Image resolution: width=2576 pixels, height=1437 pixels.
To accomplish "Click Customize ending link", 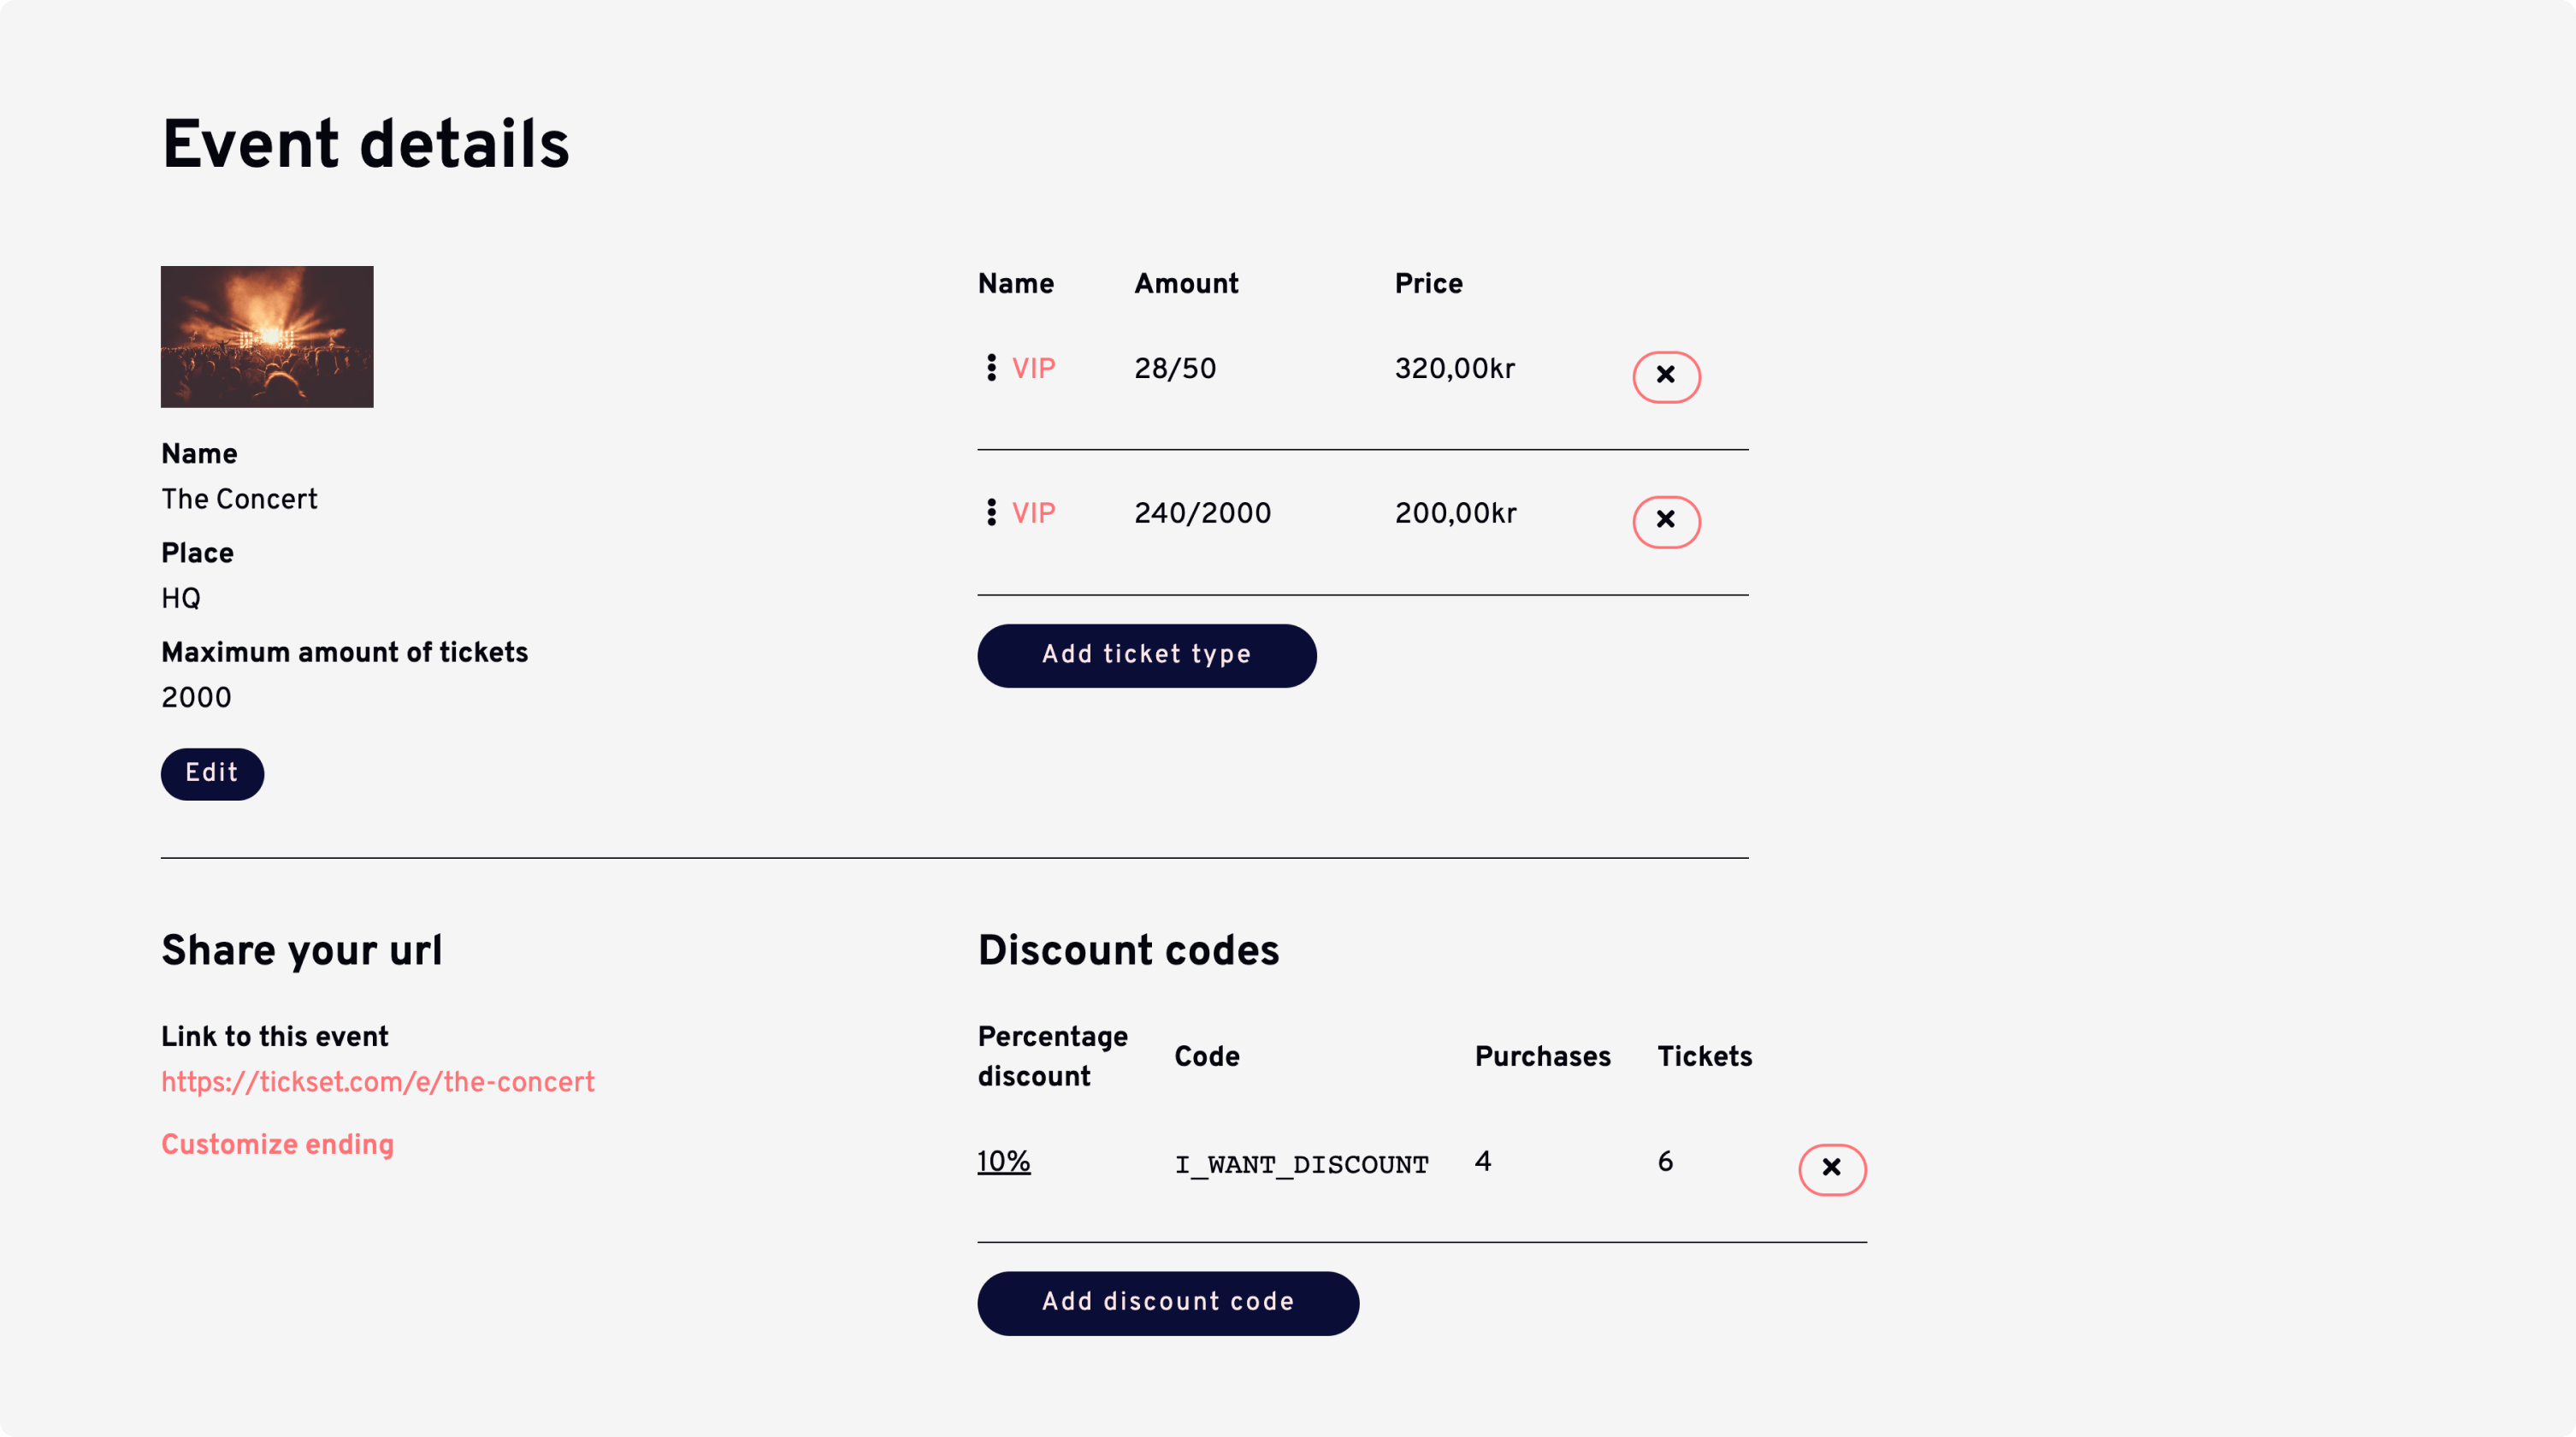I will [x=277, y=1144].
